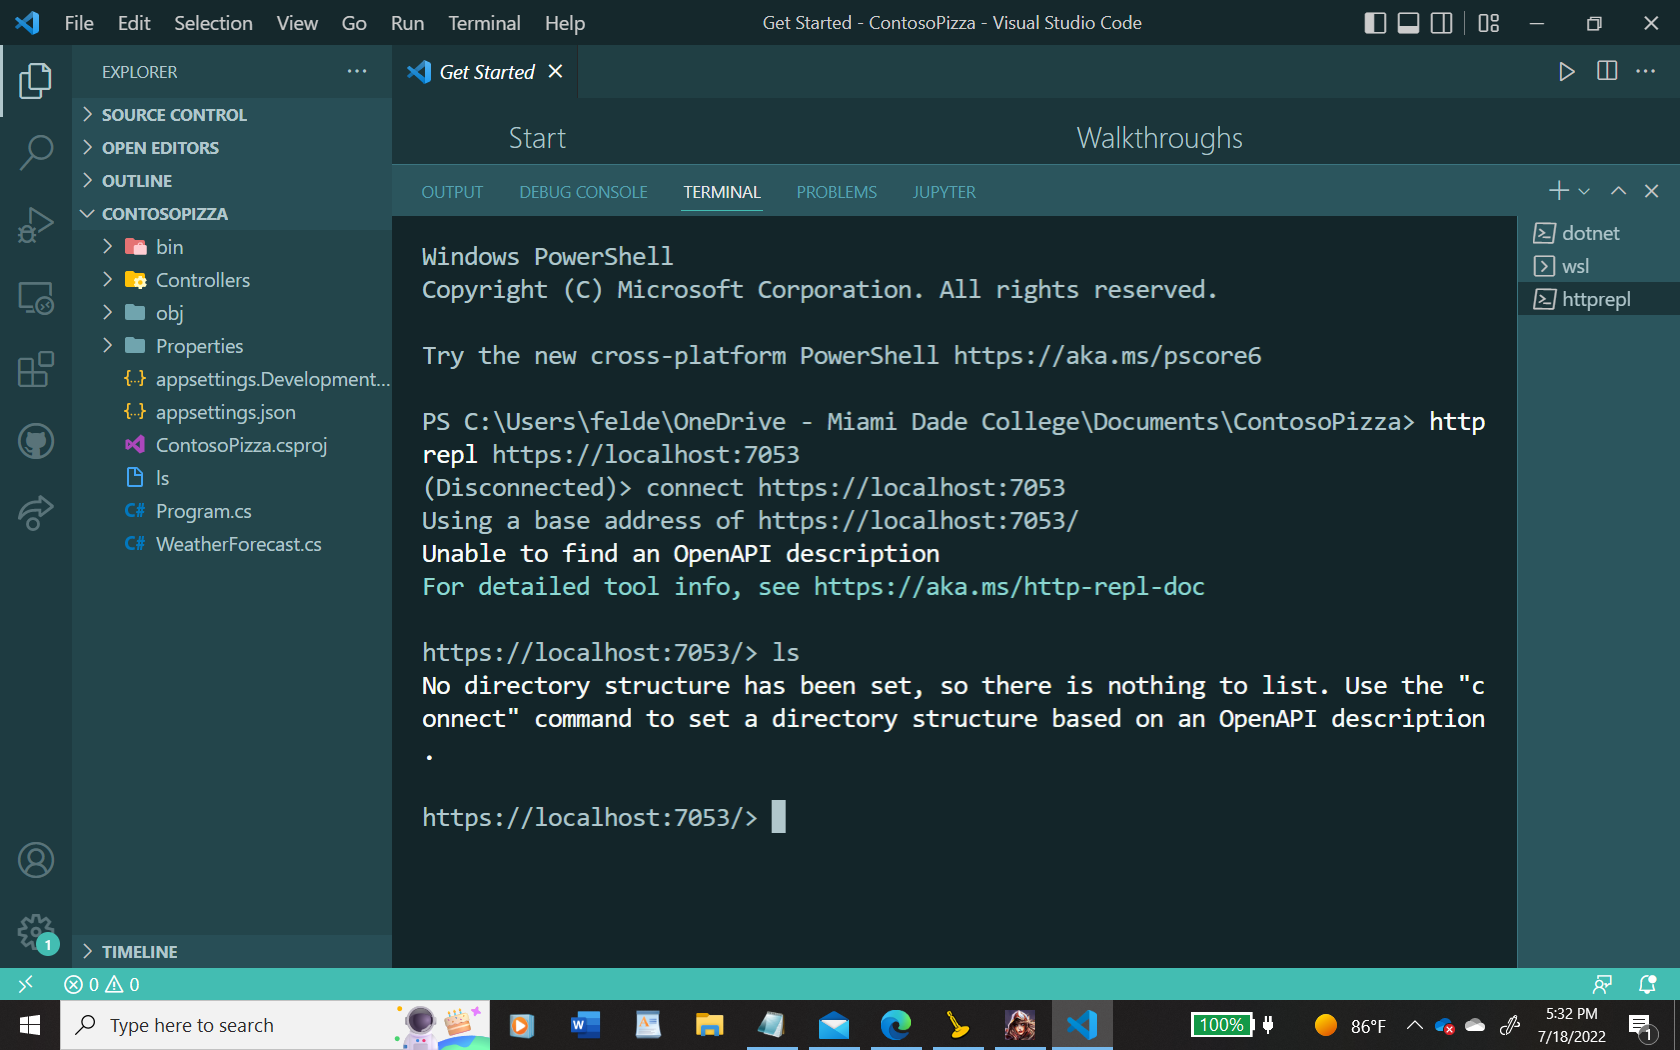Viewport: 1680px width, 1050px height.
Task: Toggle the primary side bar layout icon
Action: (1376, 23)
